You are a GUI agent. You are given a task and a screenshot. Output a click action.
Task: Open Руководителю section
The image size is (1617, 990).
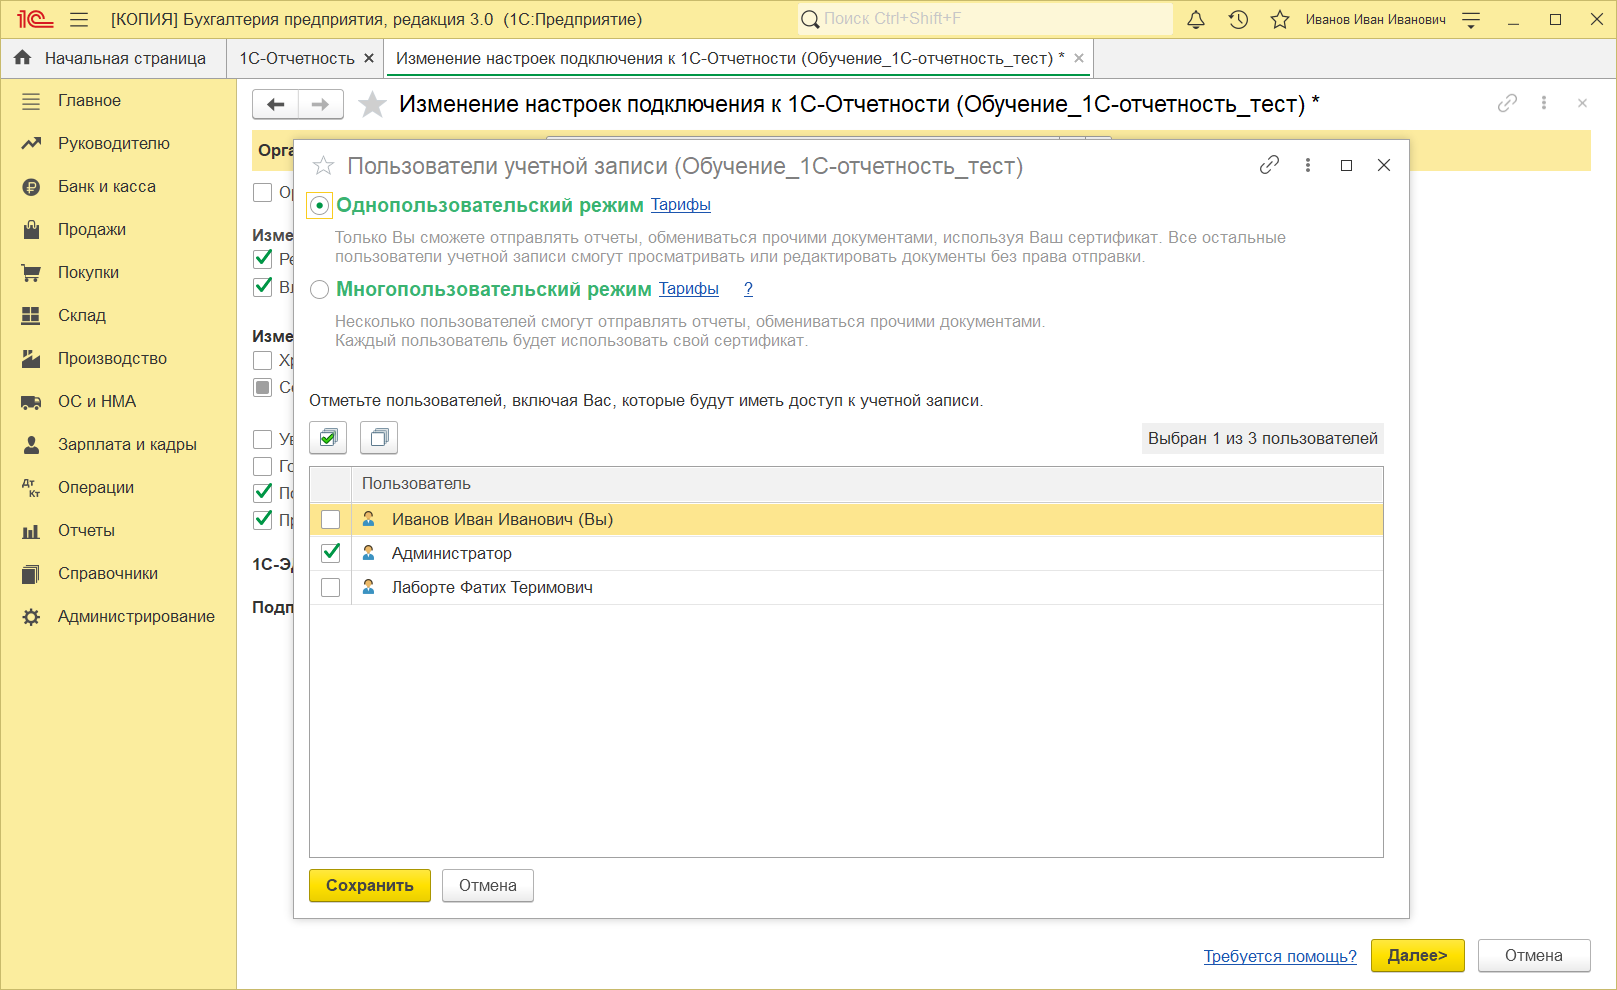coord(114,143)
